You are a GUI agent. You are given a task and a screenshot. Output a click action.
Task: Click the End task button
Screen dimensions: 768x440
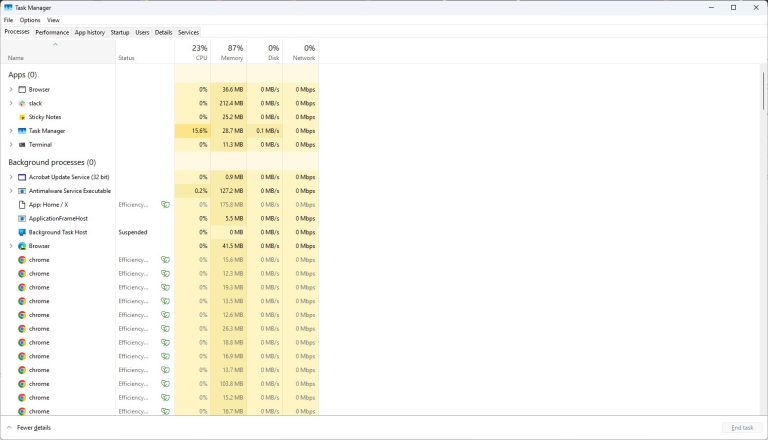[742, 428]
